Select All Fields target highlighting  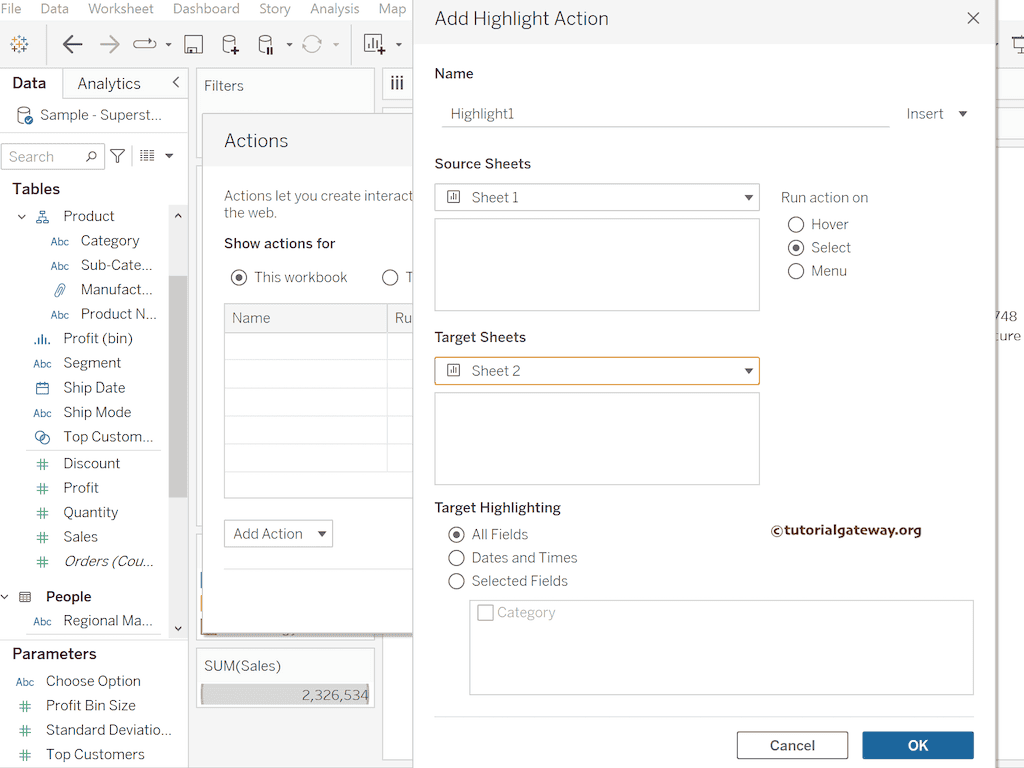(456, 535)
